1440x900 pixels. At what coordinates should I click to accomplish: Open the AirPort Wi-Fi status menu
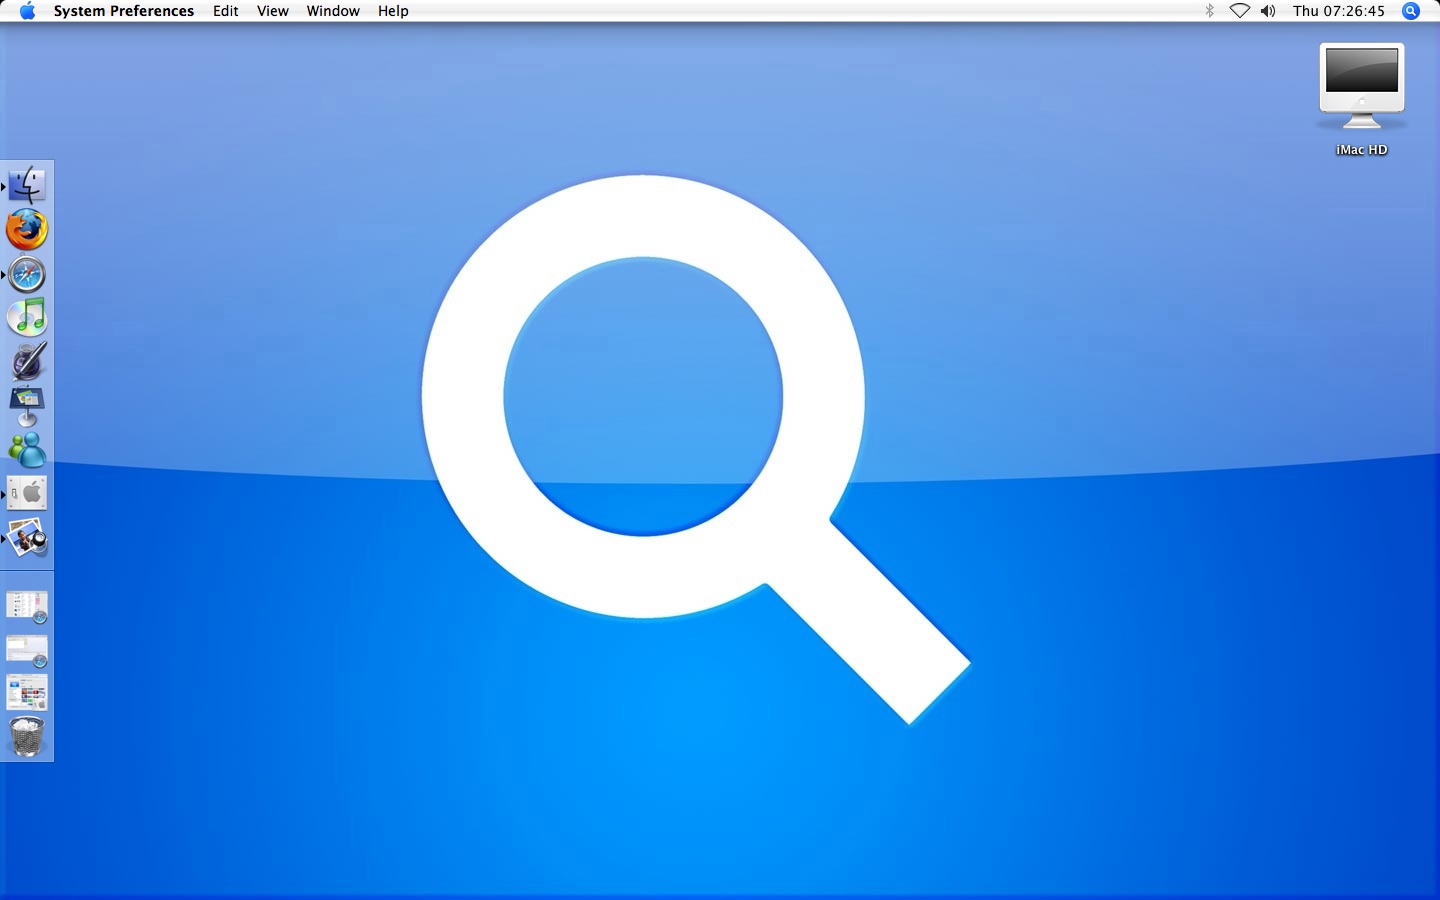point(1239,11)
